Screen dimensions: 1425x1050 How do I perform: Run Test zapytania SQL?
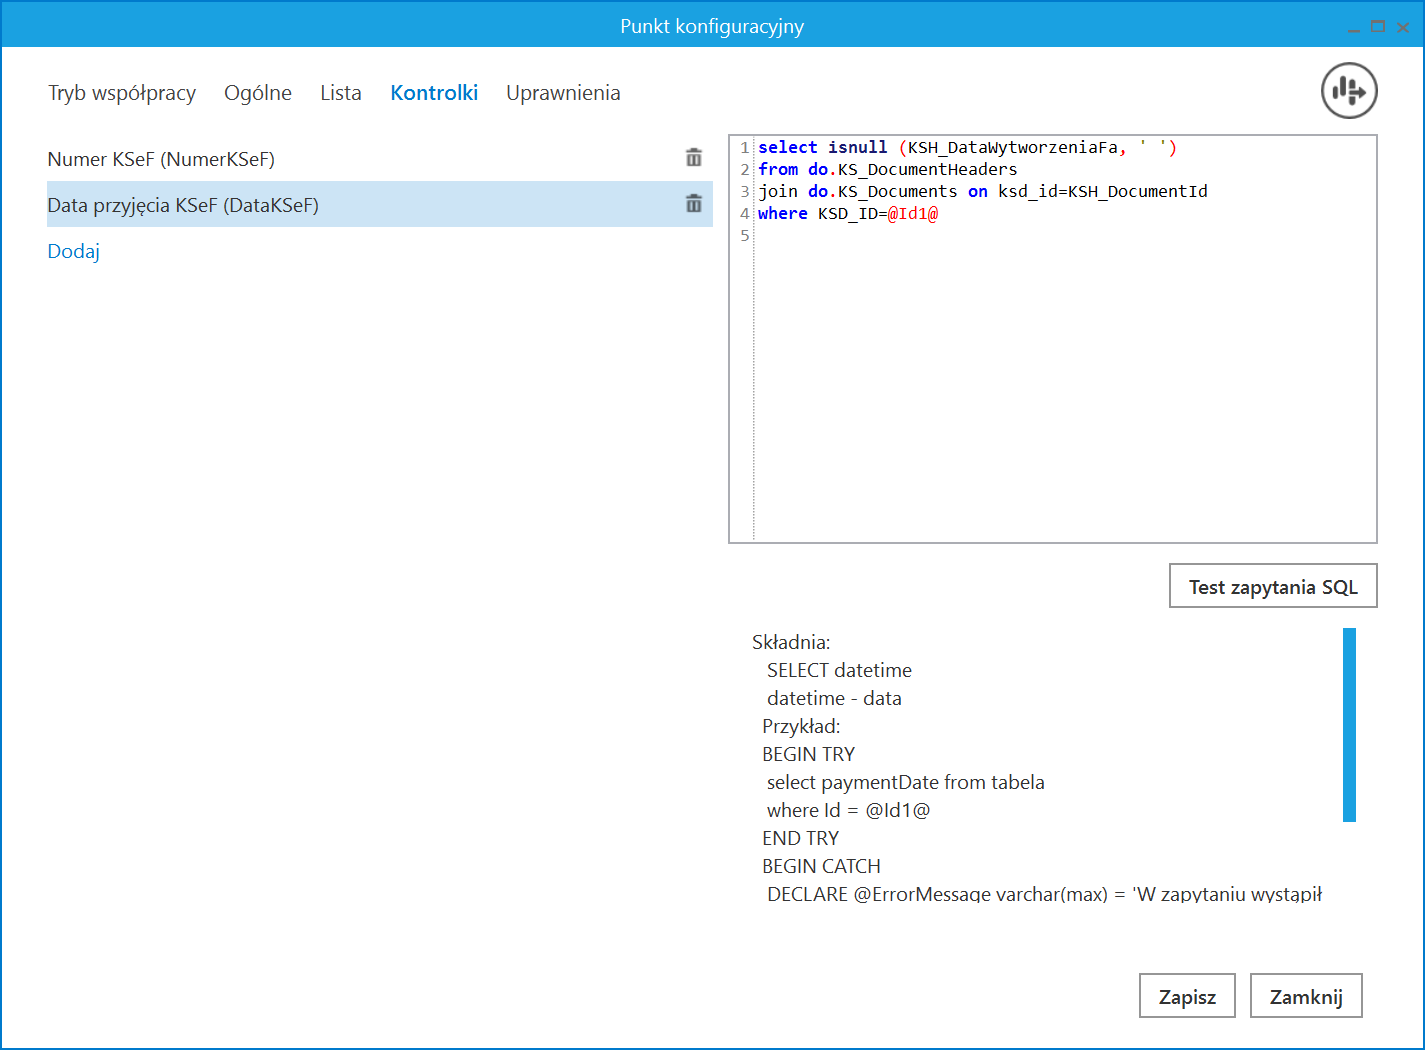tap(1273, 586)
